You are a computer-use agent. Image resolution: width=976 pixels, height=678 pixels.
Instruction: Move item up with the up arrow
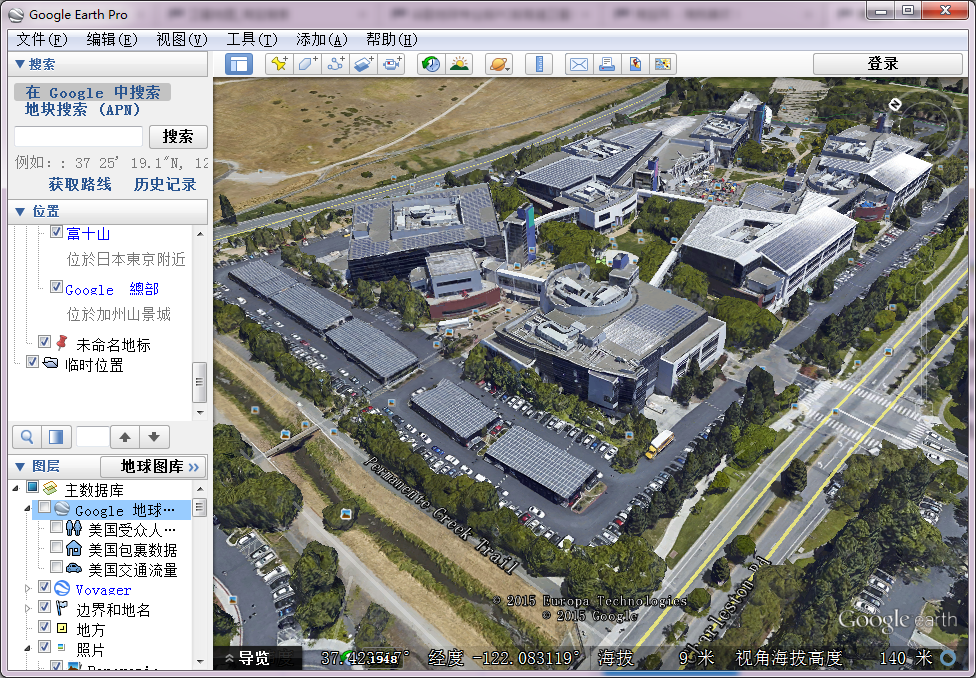[125, 437]
